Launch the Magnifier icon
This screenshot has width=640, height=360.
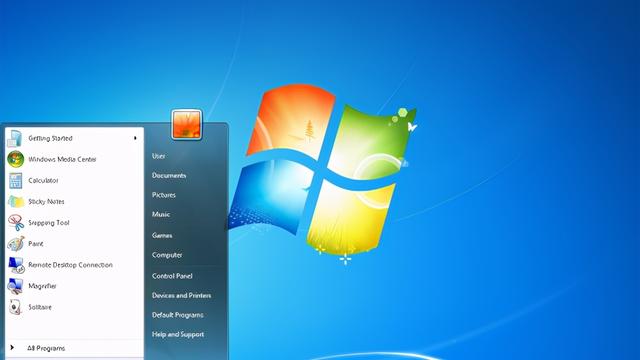click(16, 286)
